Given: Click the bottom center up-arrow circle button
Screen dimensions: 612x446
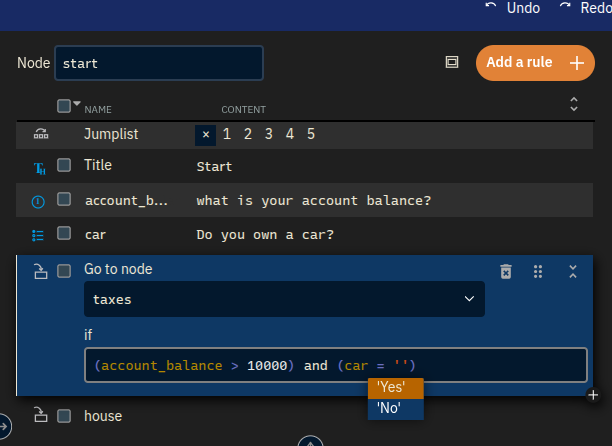Looking at the screenshot, I should (x=310, y=442).
